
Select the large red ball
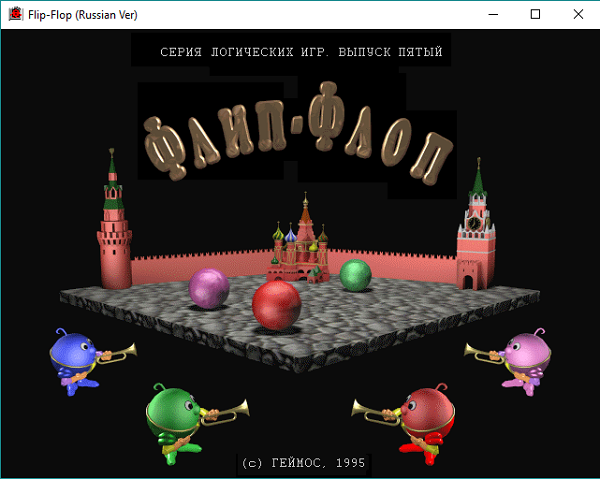pyautogui.click(x=277, y=305)
